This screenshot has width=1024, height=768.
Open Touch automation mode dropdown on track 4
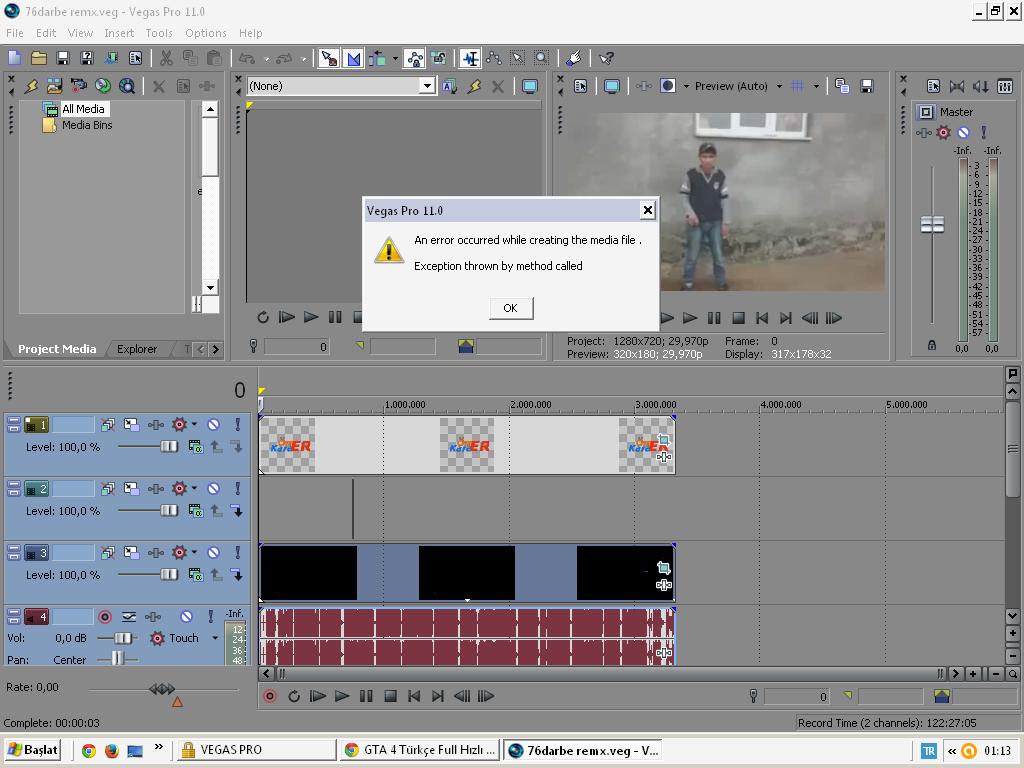[214, 638]
